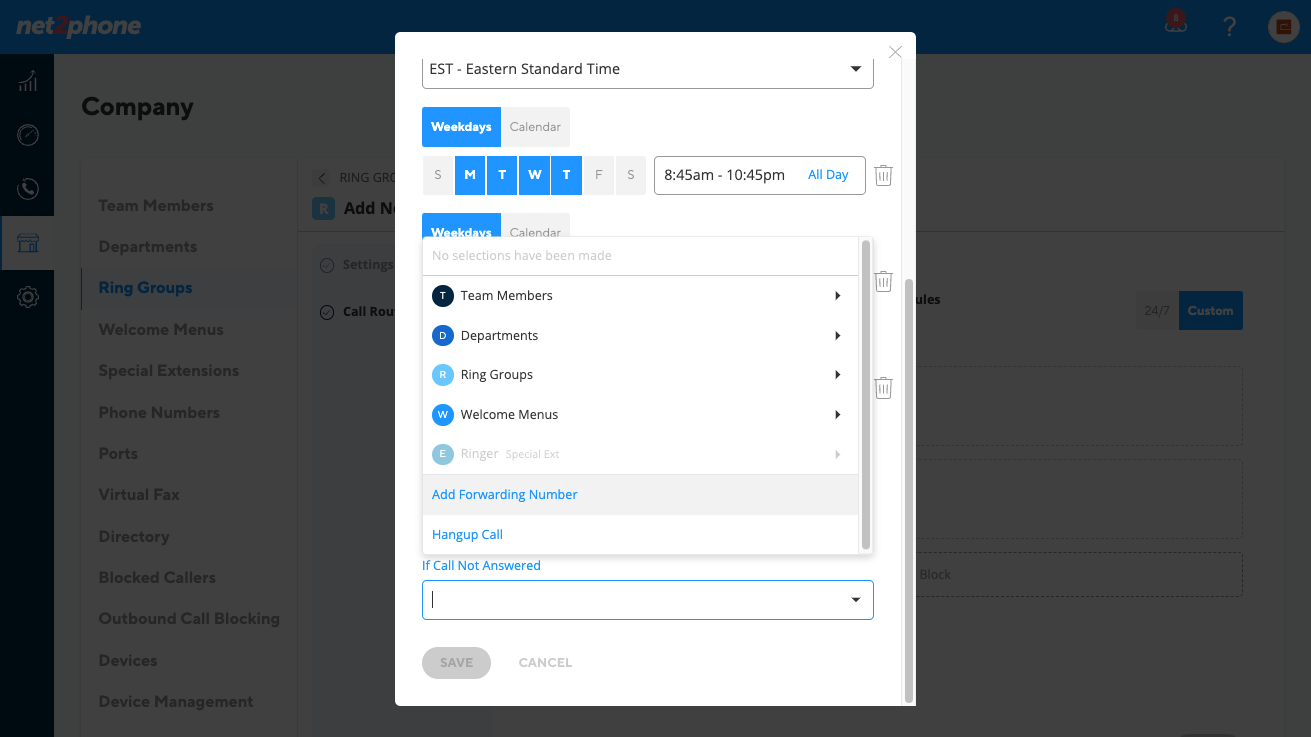Click the back chevron beside RING GROUPS

pos(322,178)
